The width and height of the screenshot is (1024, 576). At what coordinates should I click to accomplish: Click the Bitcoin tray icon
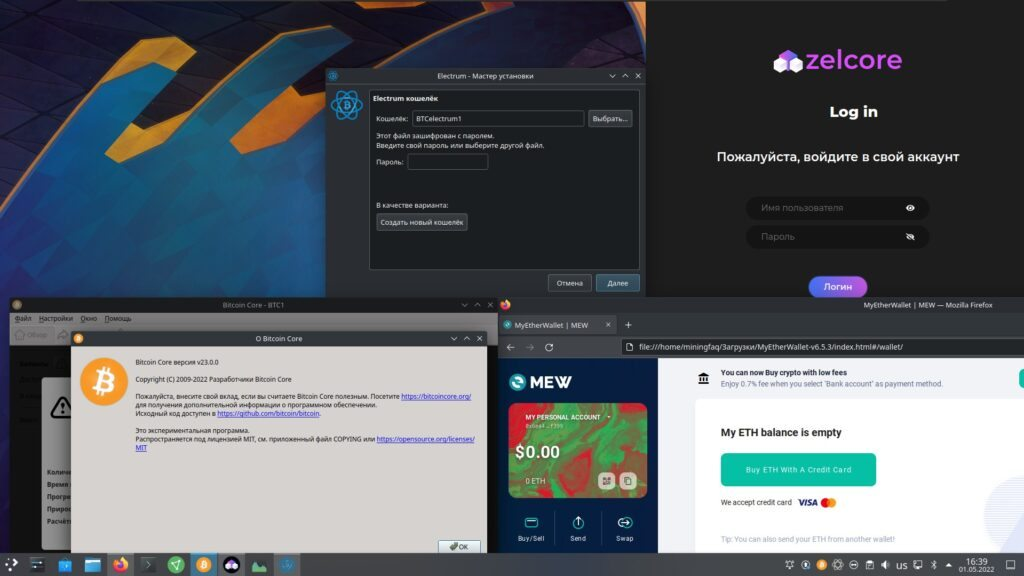[822, 565]
